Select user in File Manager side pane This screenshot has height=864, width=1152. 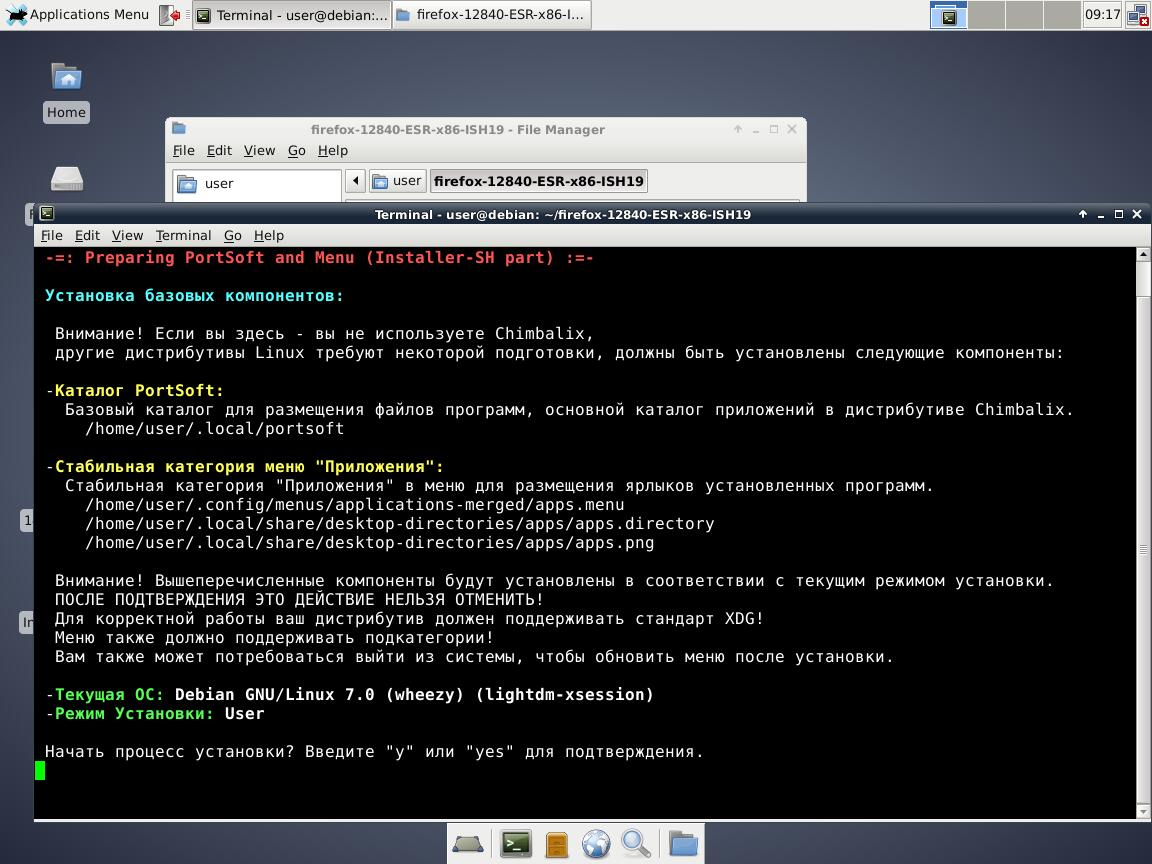point(257,184)
